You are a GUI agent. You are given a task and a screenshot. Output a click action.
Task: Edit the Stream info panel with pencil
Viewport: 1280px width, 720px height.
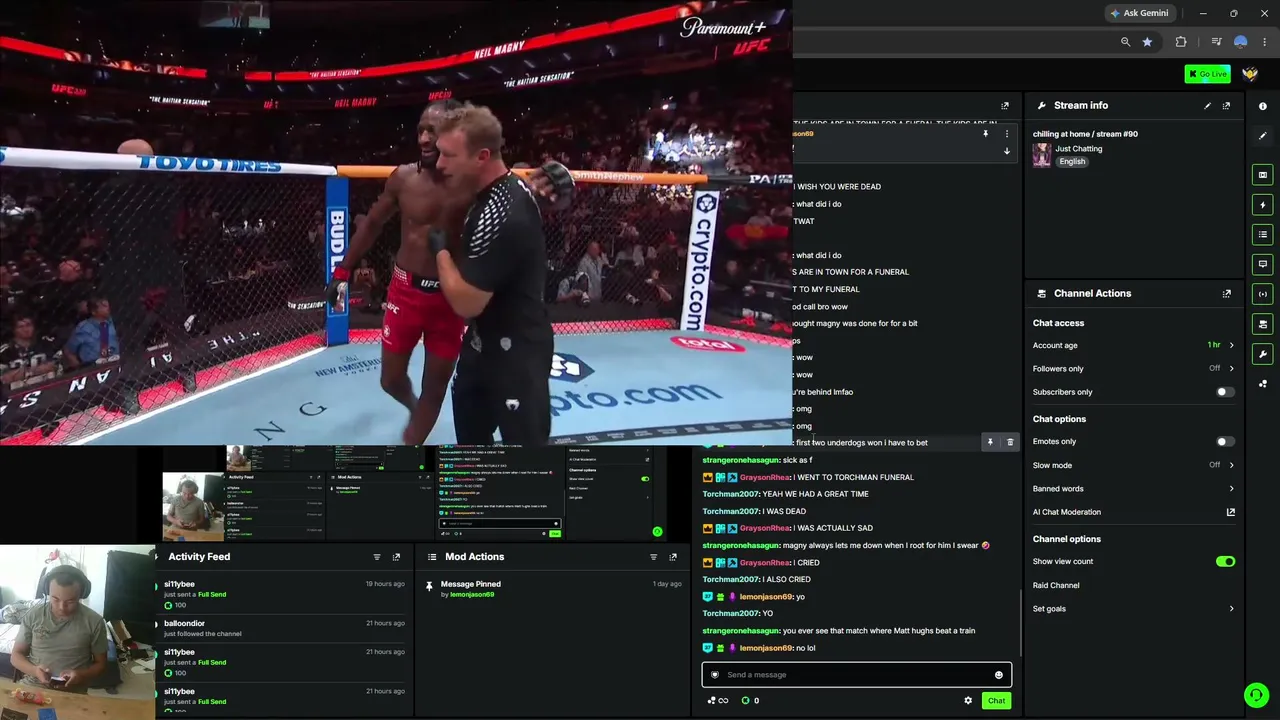tap(1207, 106)
